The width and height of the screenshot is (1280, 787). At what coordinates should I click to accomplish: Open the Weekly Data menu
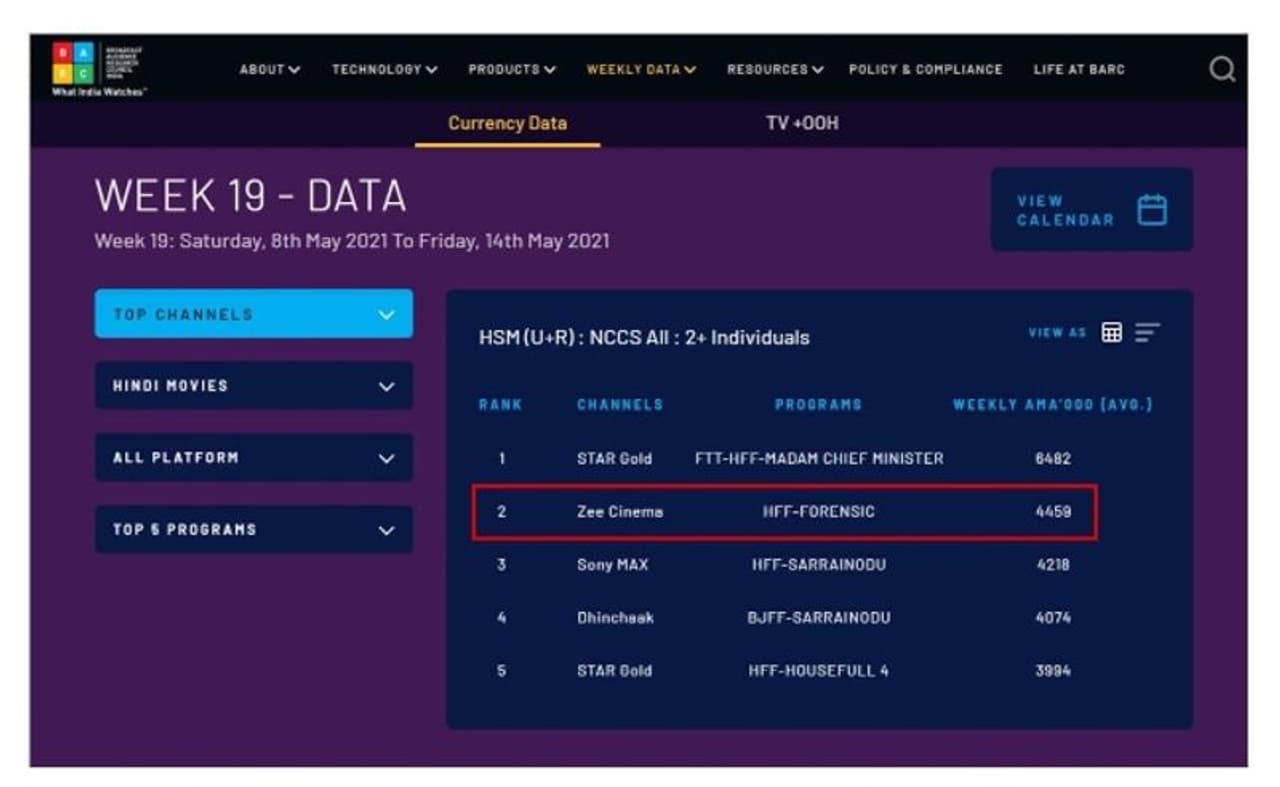(641, 70)
